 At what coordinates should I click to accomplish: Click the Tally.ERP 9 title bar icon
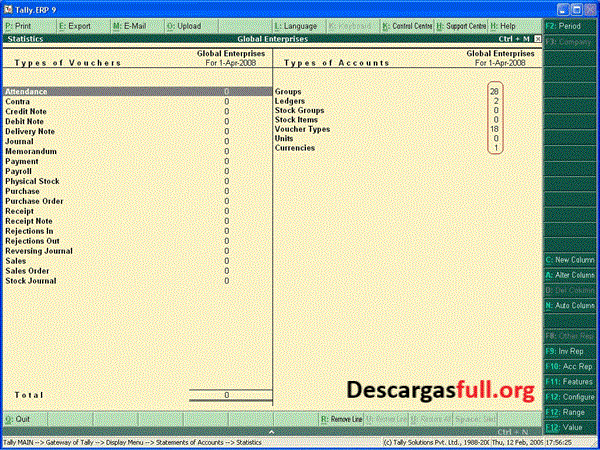8,10
